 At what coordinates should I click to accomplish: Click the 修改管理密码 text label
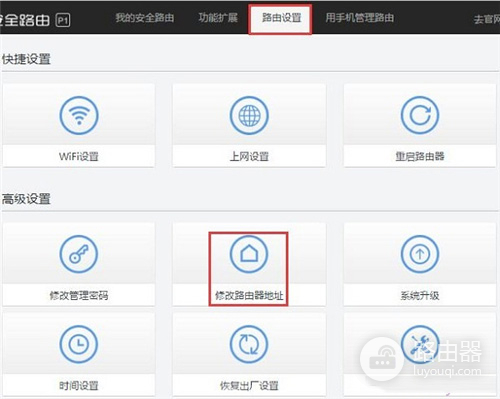[x=79, y=295]
